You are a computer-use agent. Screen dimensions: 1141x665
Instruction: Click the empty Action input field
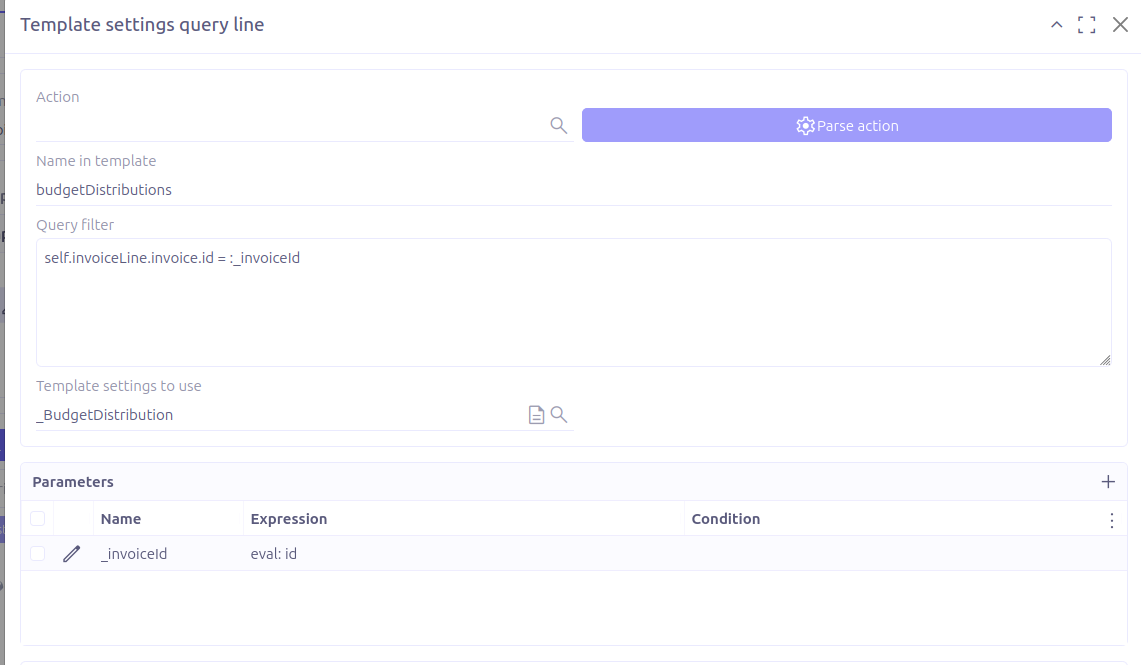280,124
